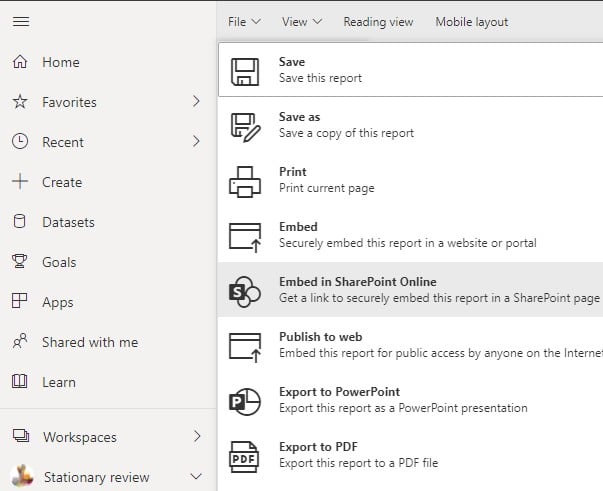Expand the Stationary review workspace dropdown arrow

(196, 477)
